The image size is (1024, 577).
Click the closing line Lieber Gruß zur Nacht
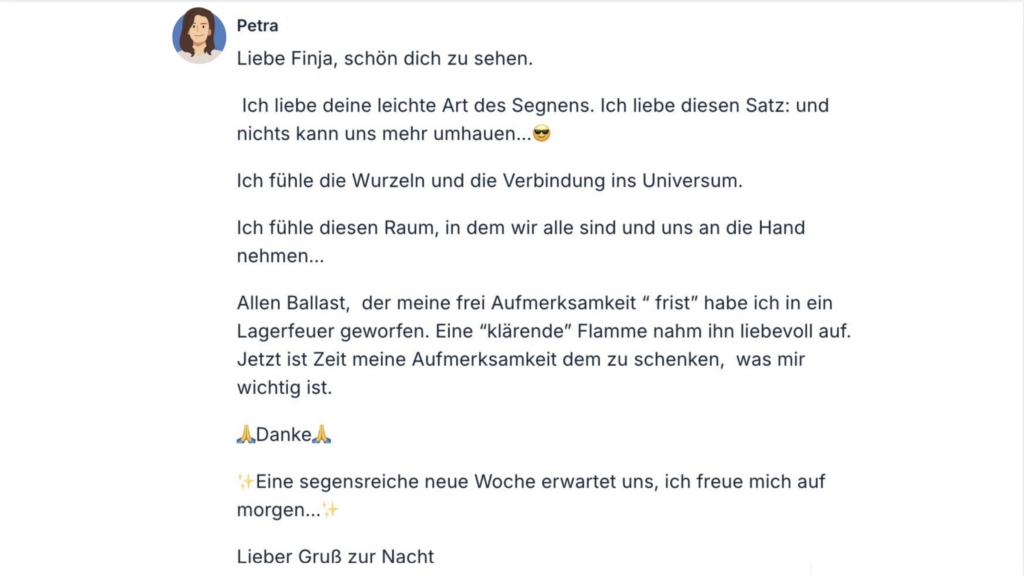pos(335,557)
